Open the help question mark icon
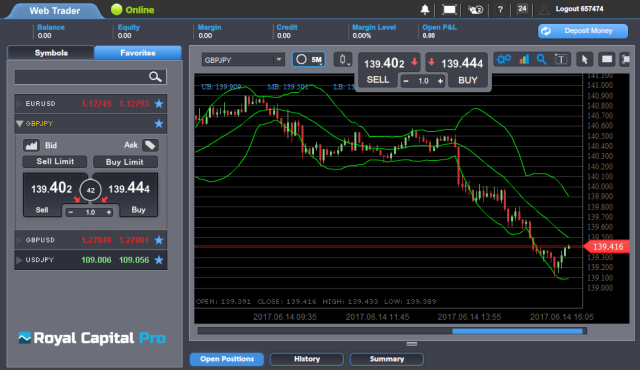The image size is (640, 370). coord(500,9)
